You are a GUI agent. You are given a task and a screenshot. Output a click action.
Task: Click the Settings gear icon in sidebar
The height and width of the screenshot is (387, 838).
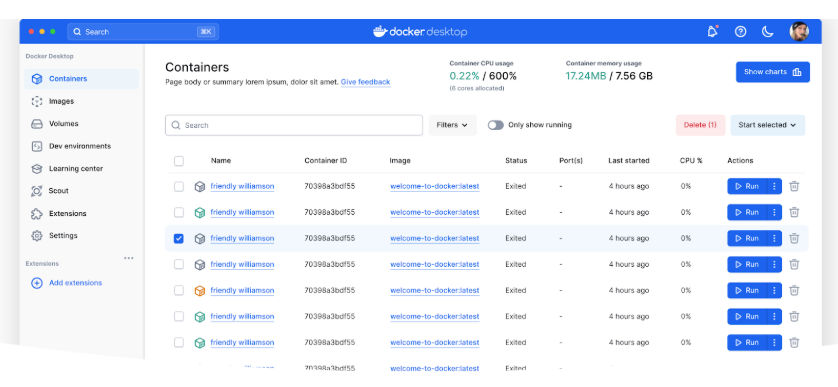(x=37, y=236)
